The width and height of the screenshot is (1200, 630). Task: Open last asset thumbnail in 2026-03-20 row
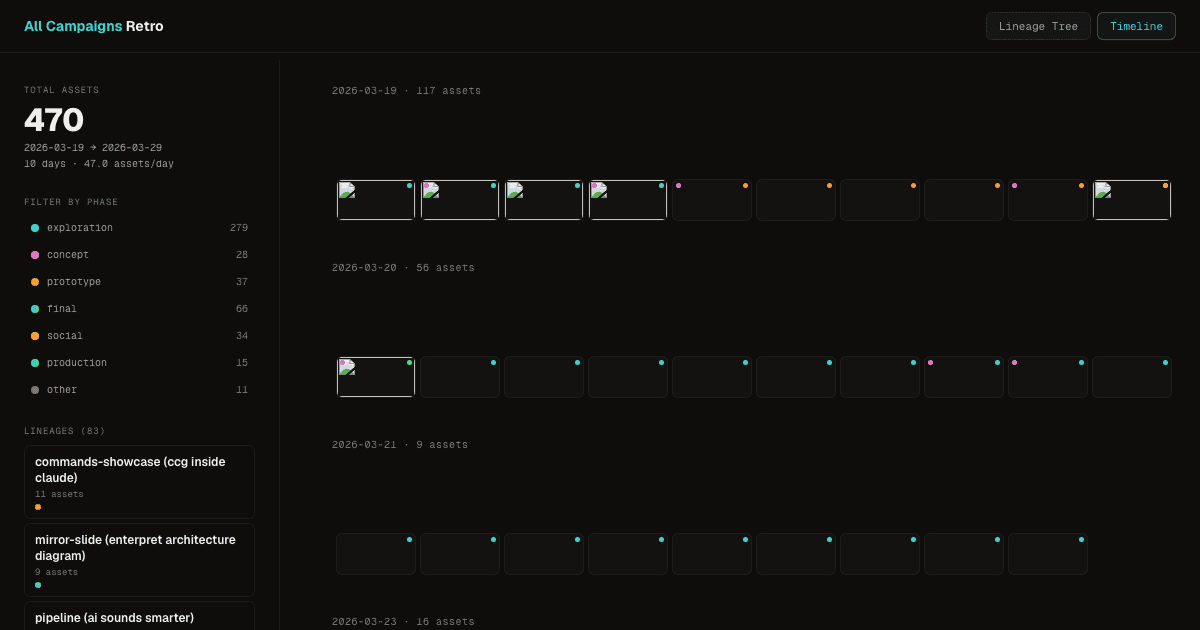(x=1132, y=377)
